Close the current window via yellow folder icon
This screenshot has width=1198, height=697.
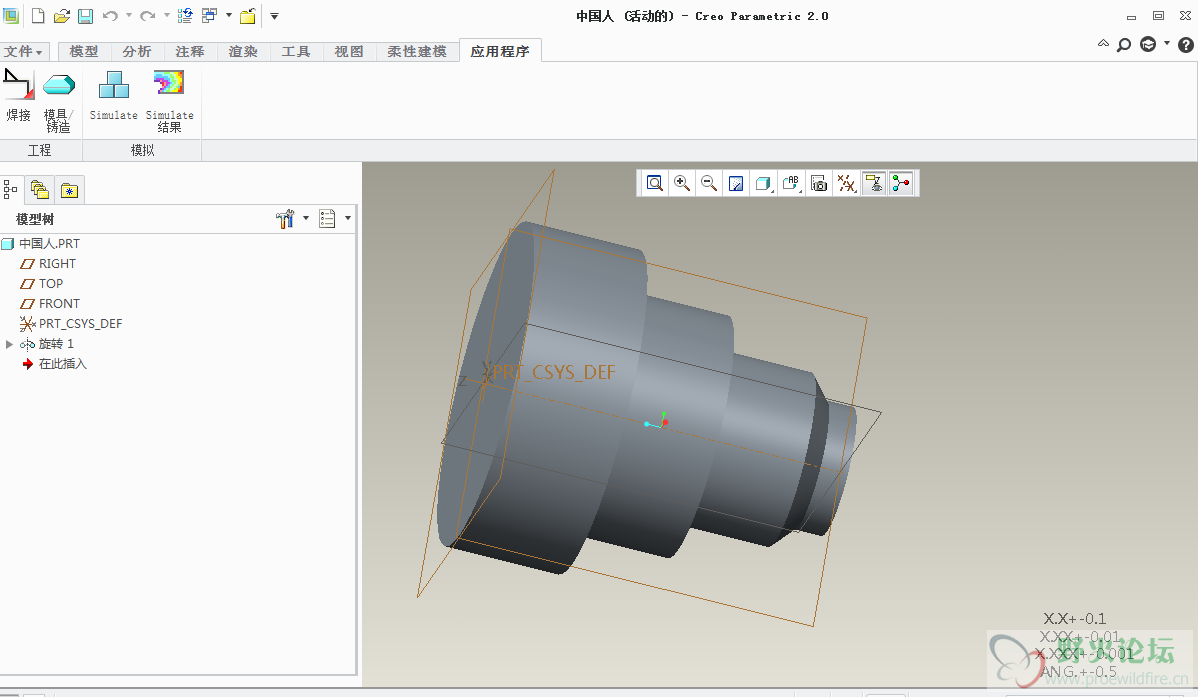[248, 15]
